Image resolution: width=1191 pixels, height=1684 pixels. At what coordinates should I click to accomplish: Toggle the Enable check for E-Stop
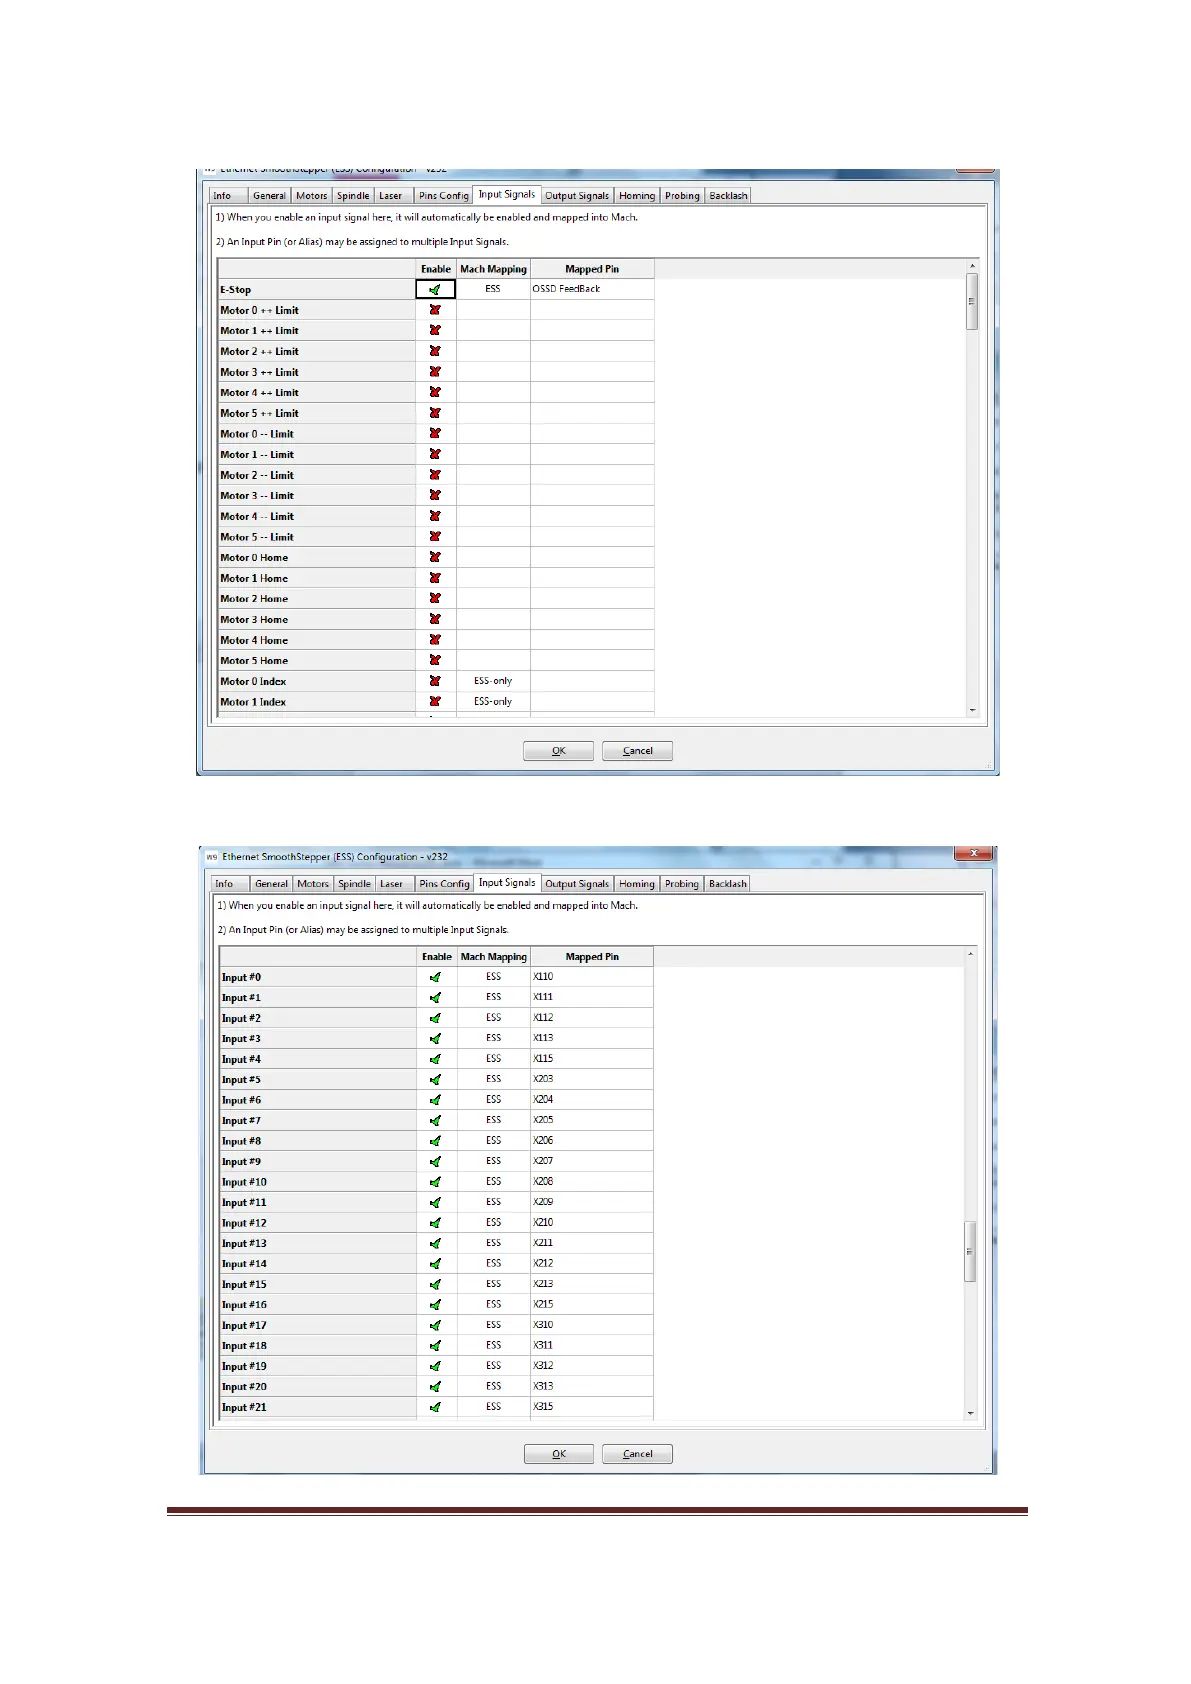435,289
